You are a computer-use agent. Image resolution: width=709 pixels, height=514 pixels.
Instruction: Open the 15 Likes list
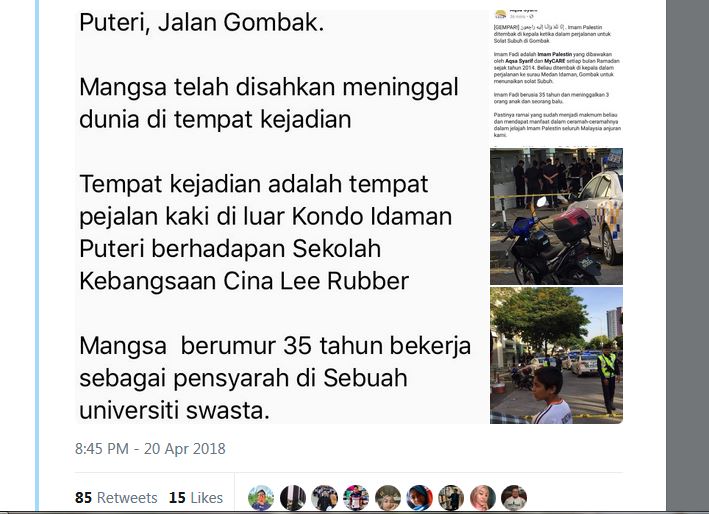click(196, 498)
